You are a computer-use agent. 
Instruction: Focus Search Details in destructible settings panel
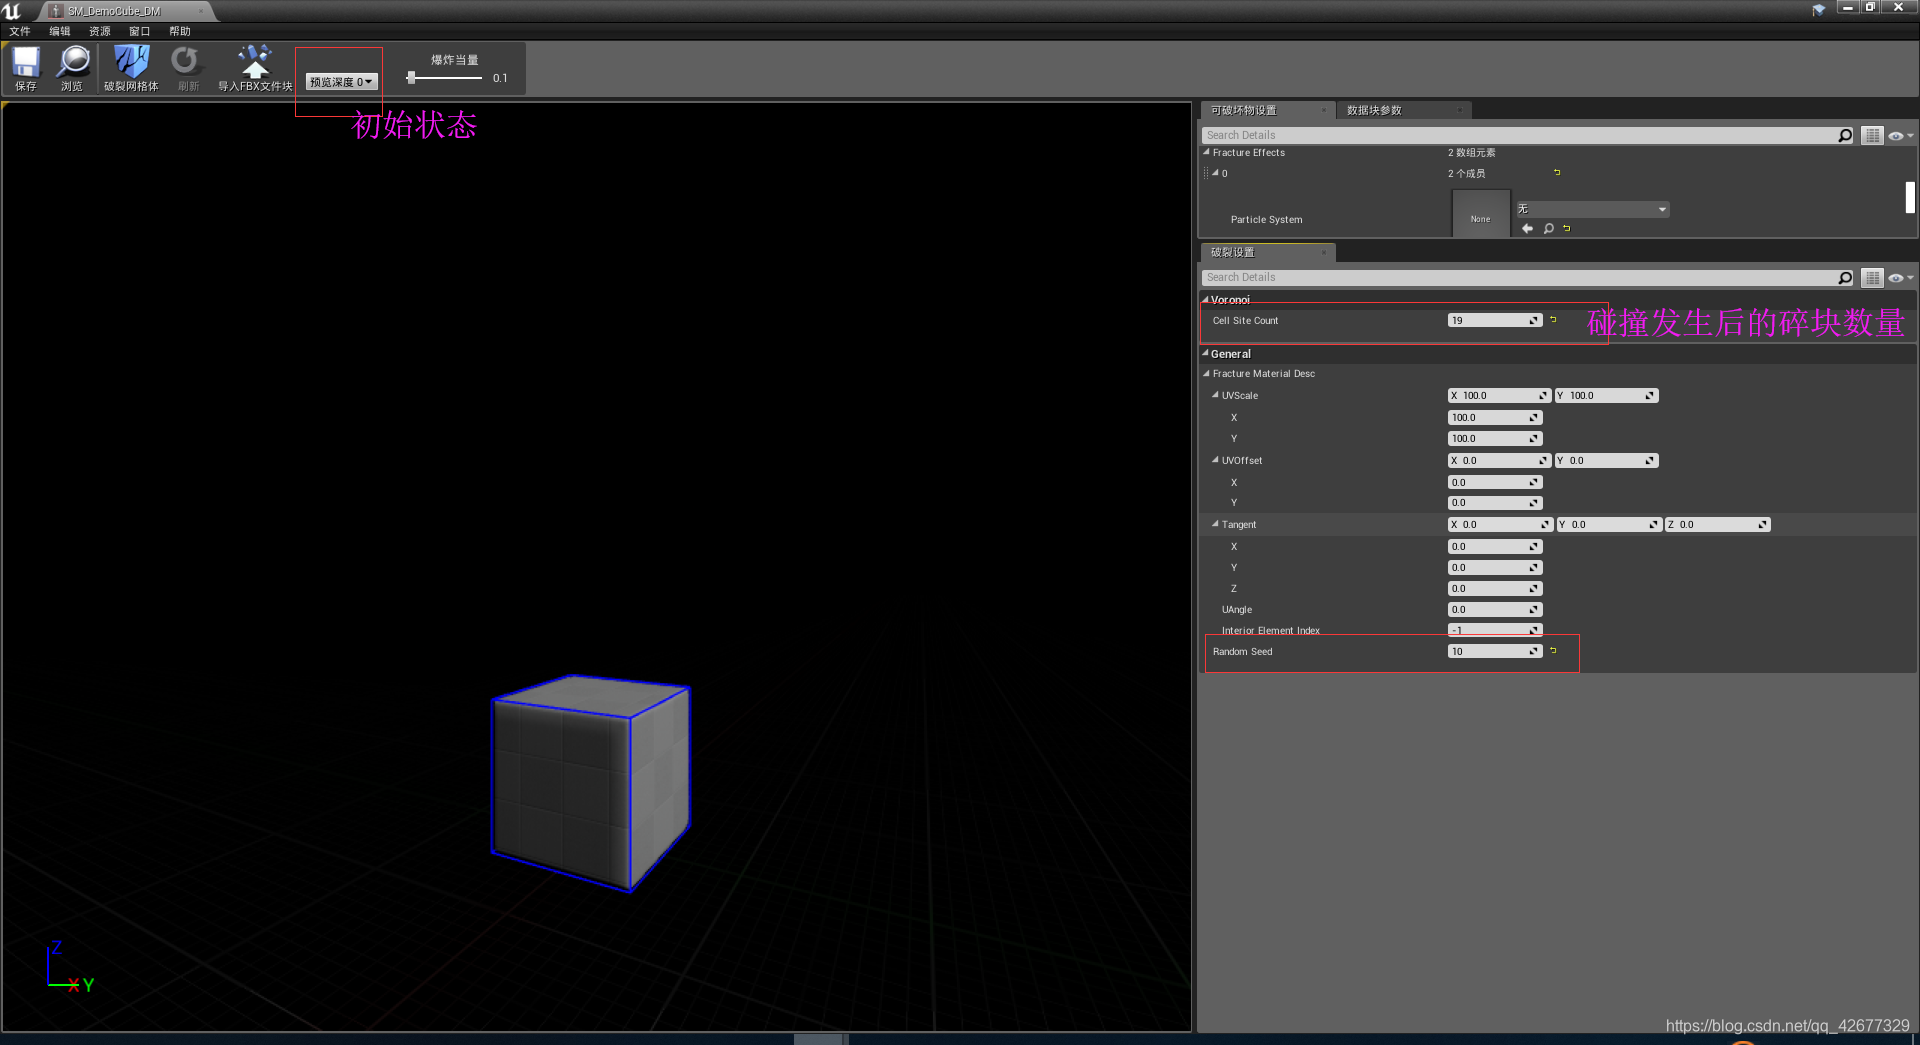(x=1518, y=135)
